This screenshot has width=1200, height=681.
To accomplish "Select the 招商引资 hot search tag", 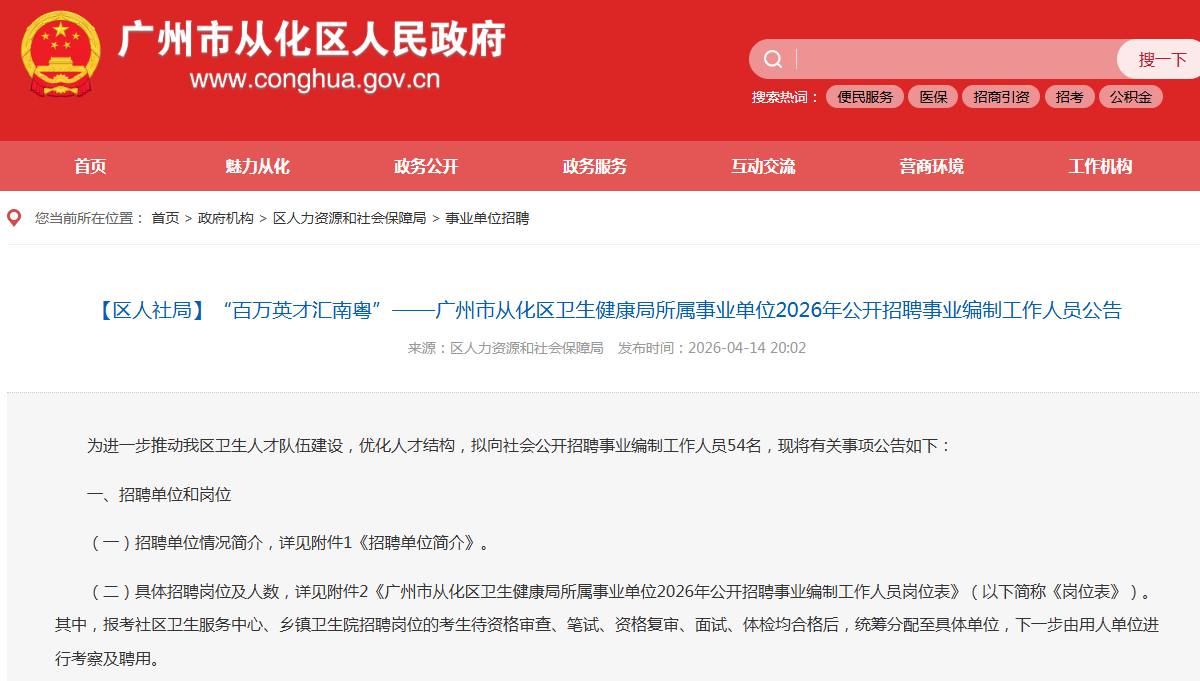I will 1000,97.
